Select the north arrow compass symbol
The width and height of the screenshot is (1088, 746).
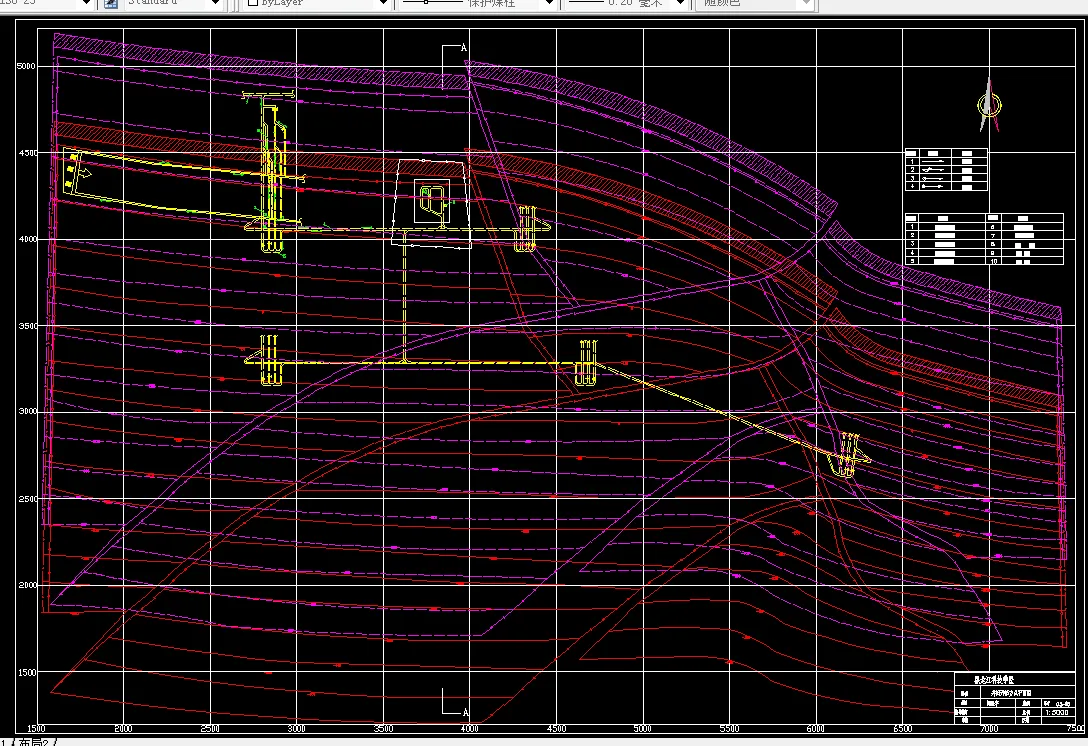pos(989,105)
